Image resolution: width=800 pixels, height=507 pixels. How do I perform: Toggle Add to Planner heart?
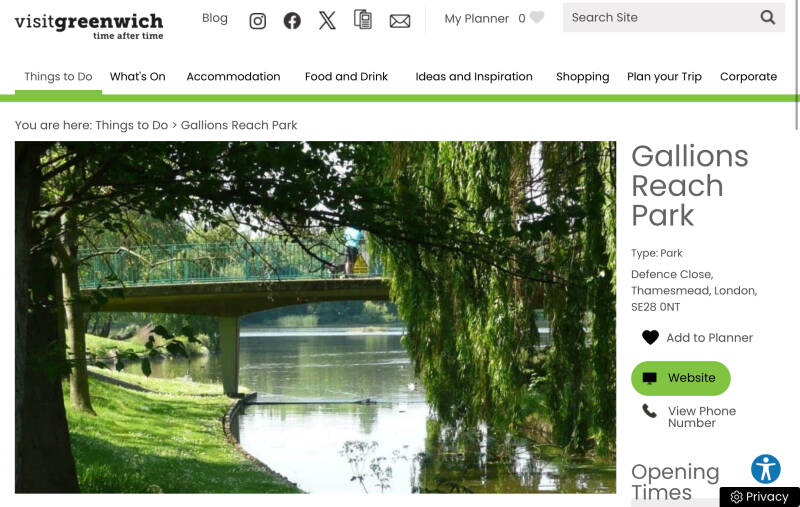[x=651, y=338]
